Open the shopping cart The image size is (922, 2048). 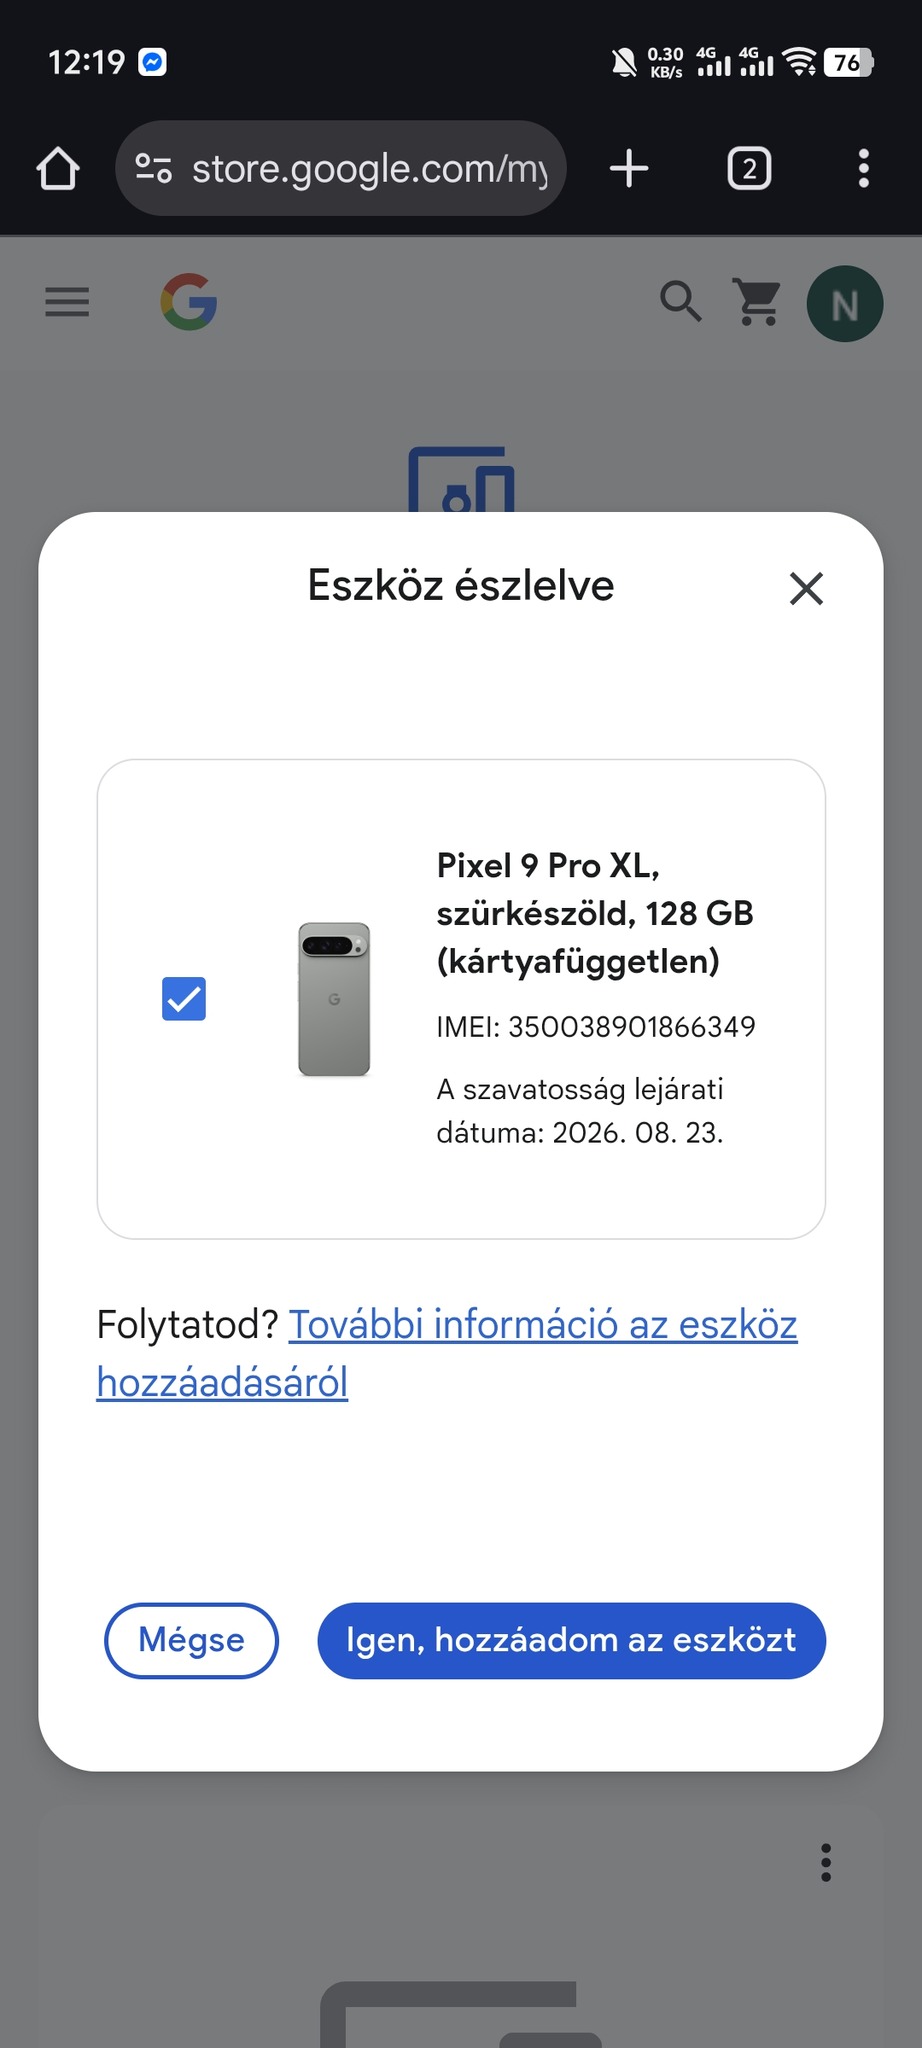click(758, 302)
